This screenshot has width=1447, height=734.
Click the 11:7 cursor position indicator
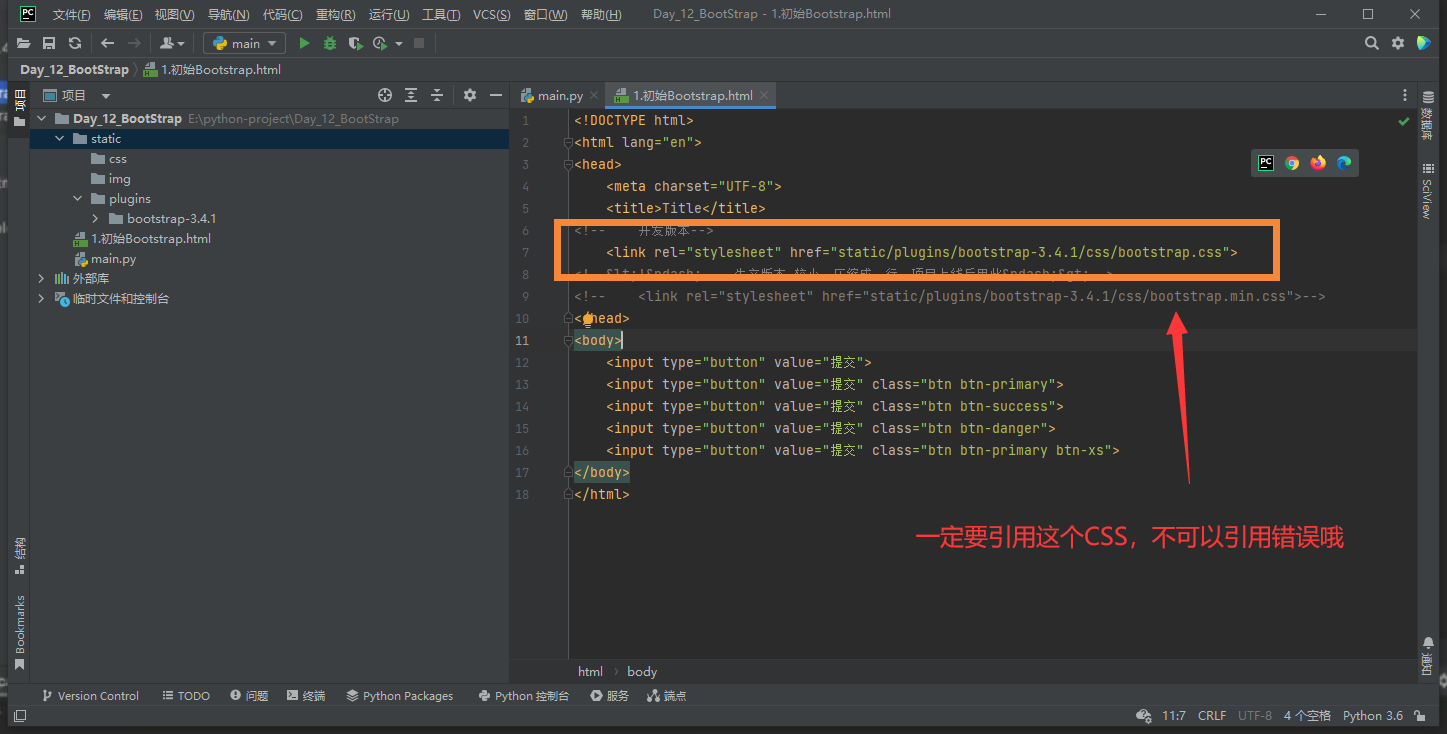tap(1174, 716)
